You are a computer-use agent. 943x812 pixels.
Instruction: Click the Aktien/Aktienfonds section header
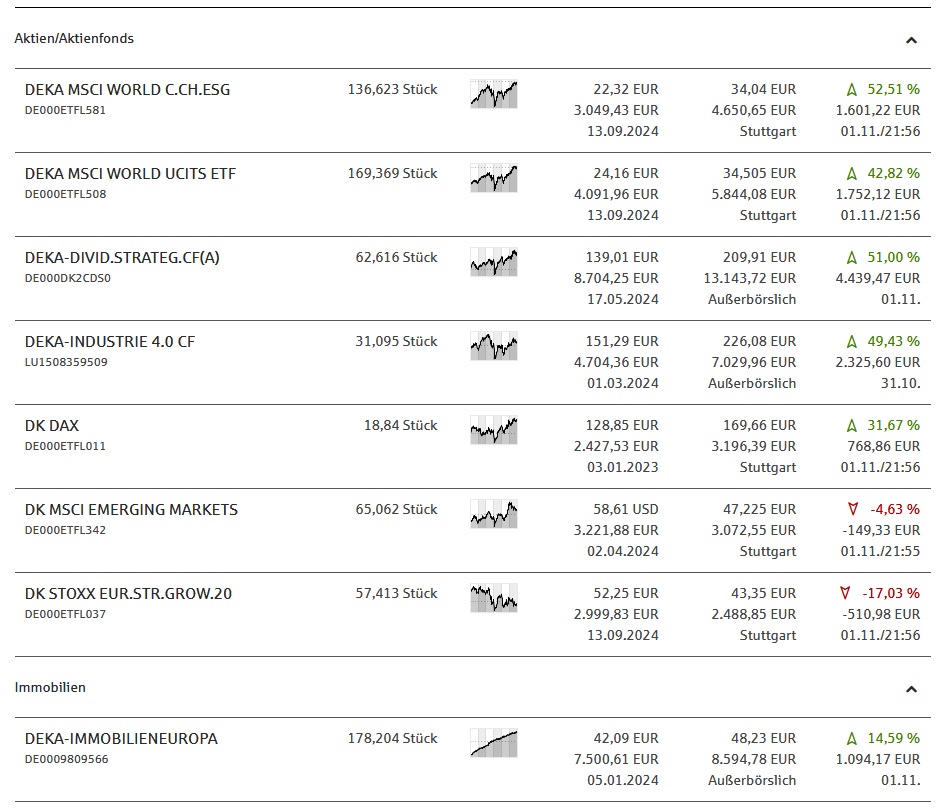pyautogui.click(x=74, y=39)
